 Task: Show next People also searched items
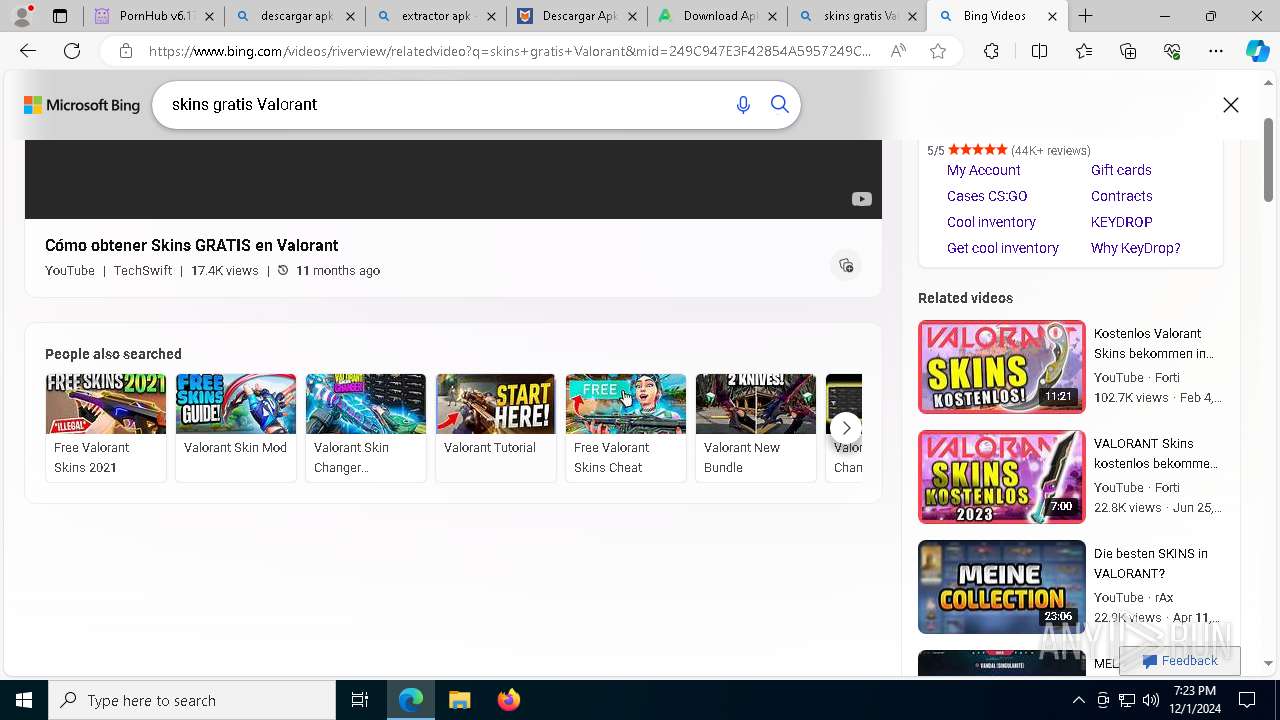click(x=846, y=428)
